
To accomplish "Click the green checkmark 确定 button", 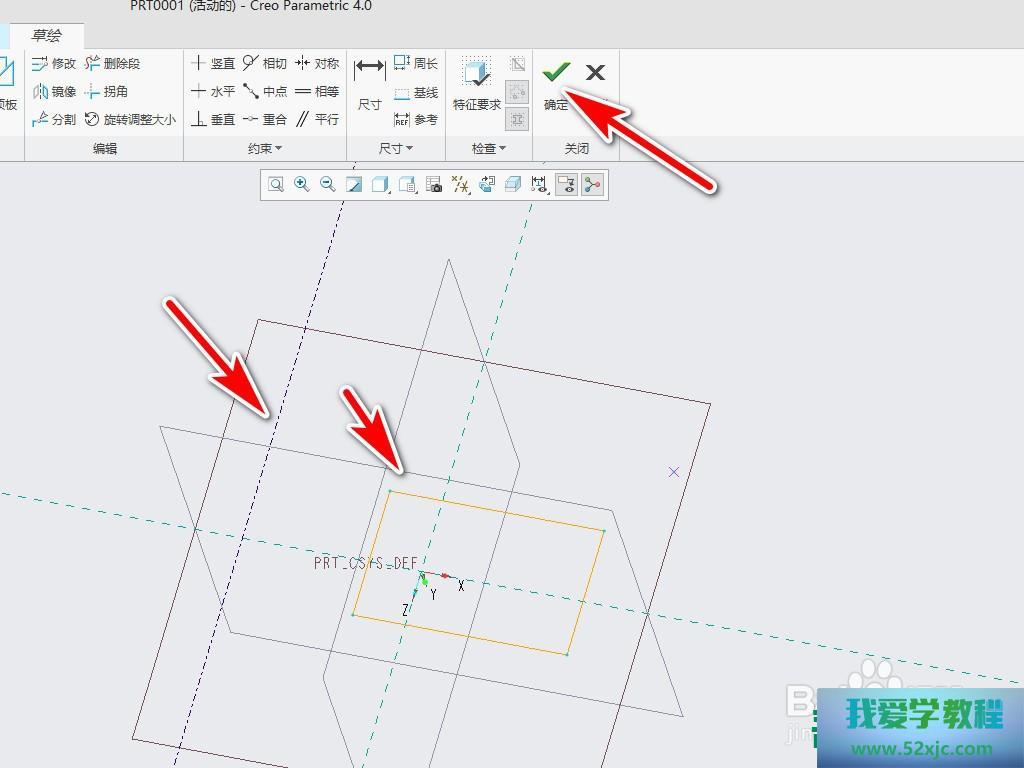I will pos(556,72).
